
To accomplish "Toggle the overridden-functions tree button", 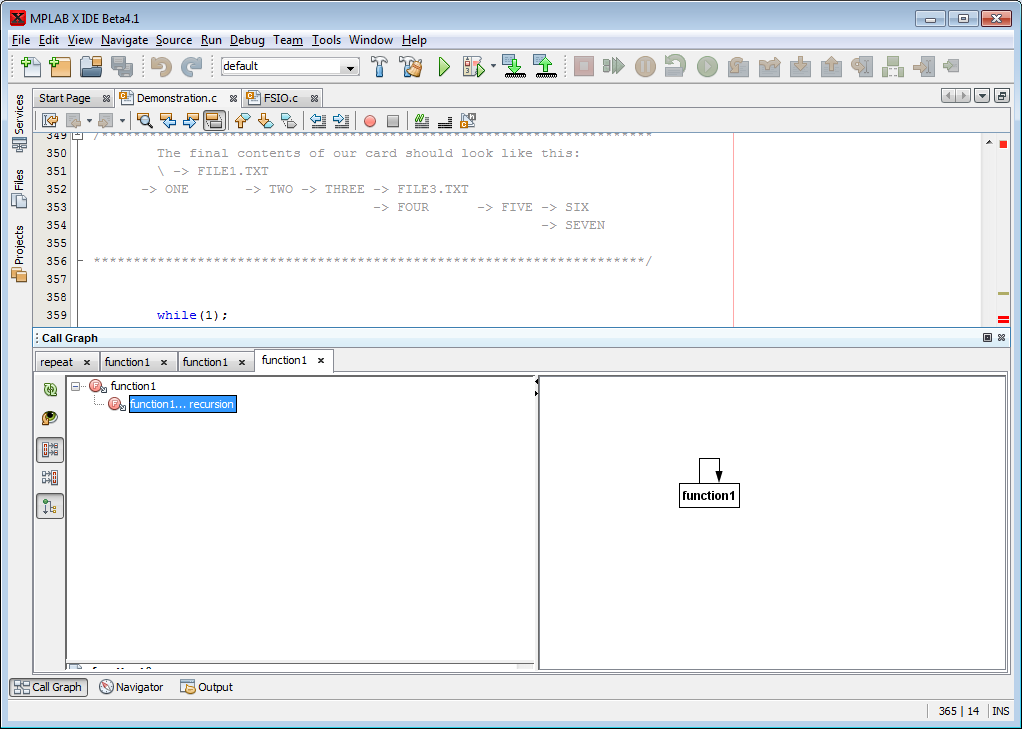I will coord(50,507).
